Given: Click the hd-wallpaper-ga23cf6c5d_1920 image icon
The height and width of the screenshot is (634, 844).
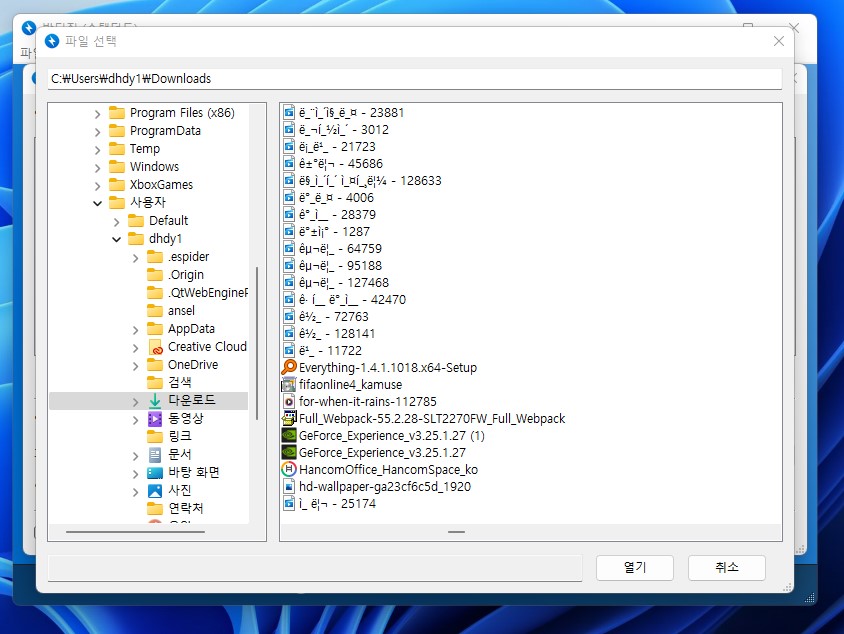Looking at the screenshot, I should (x=289, y=487).
